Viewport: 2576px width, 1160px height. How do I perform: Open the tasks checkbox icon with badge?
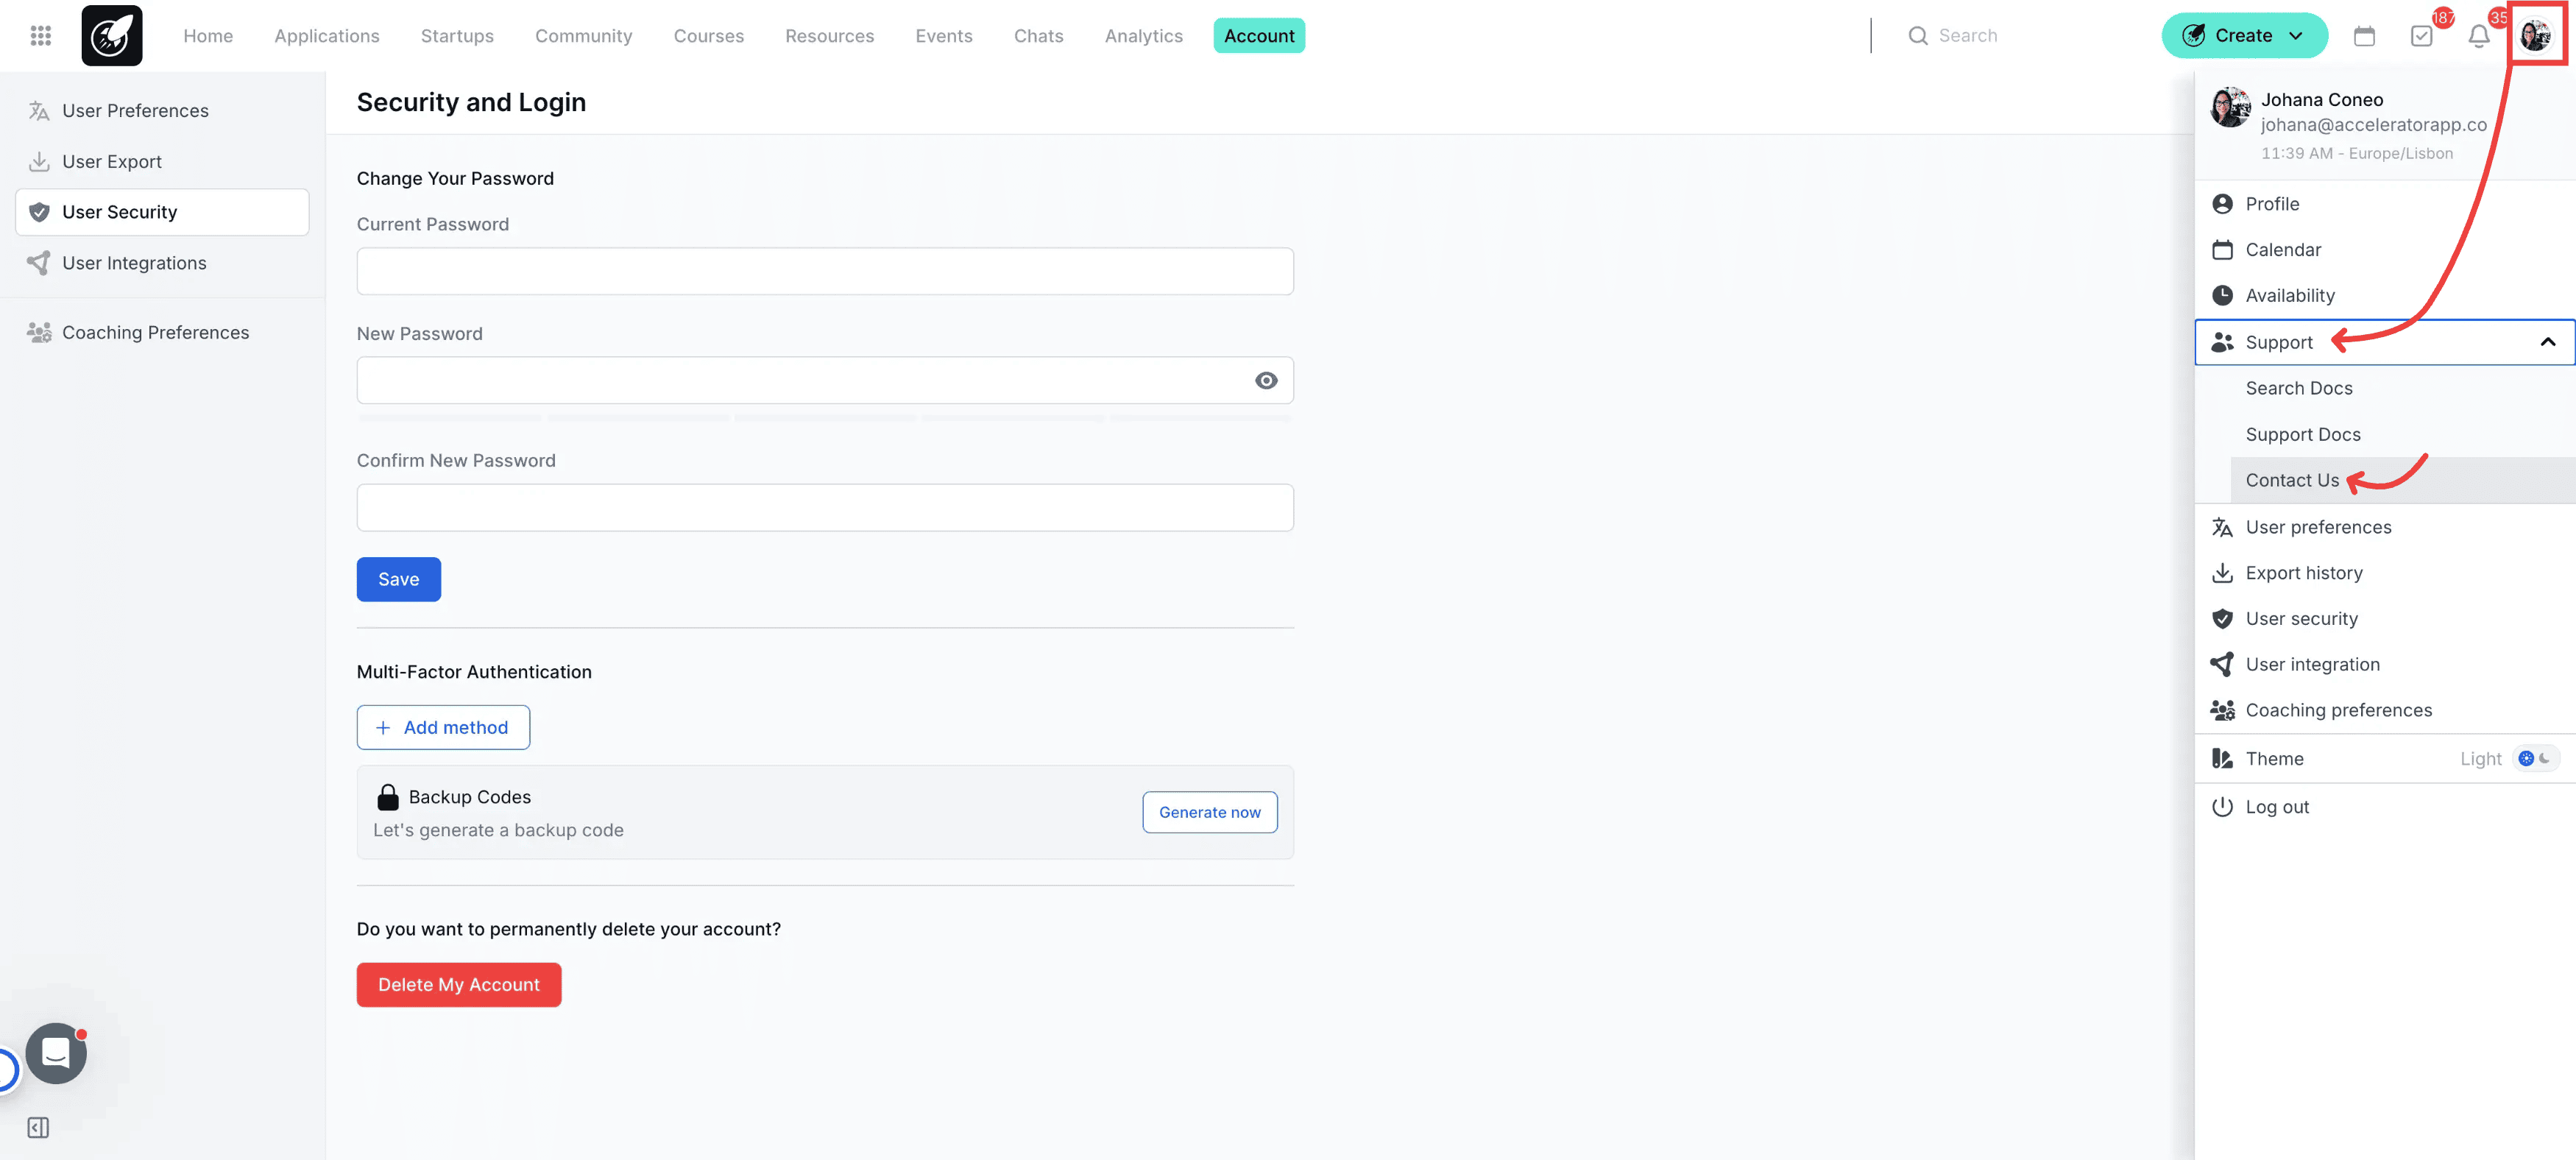(x=2421, y=36)
